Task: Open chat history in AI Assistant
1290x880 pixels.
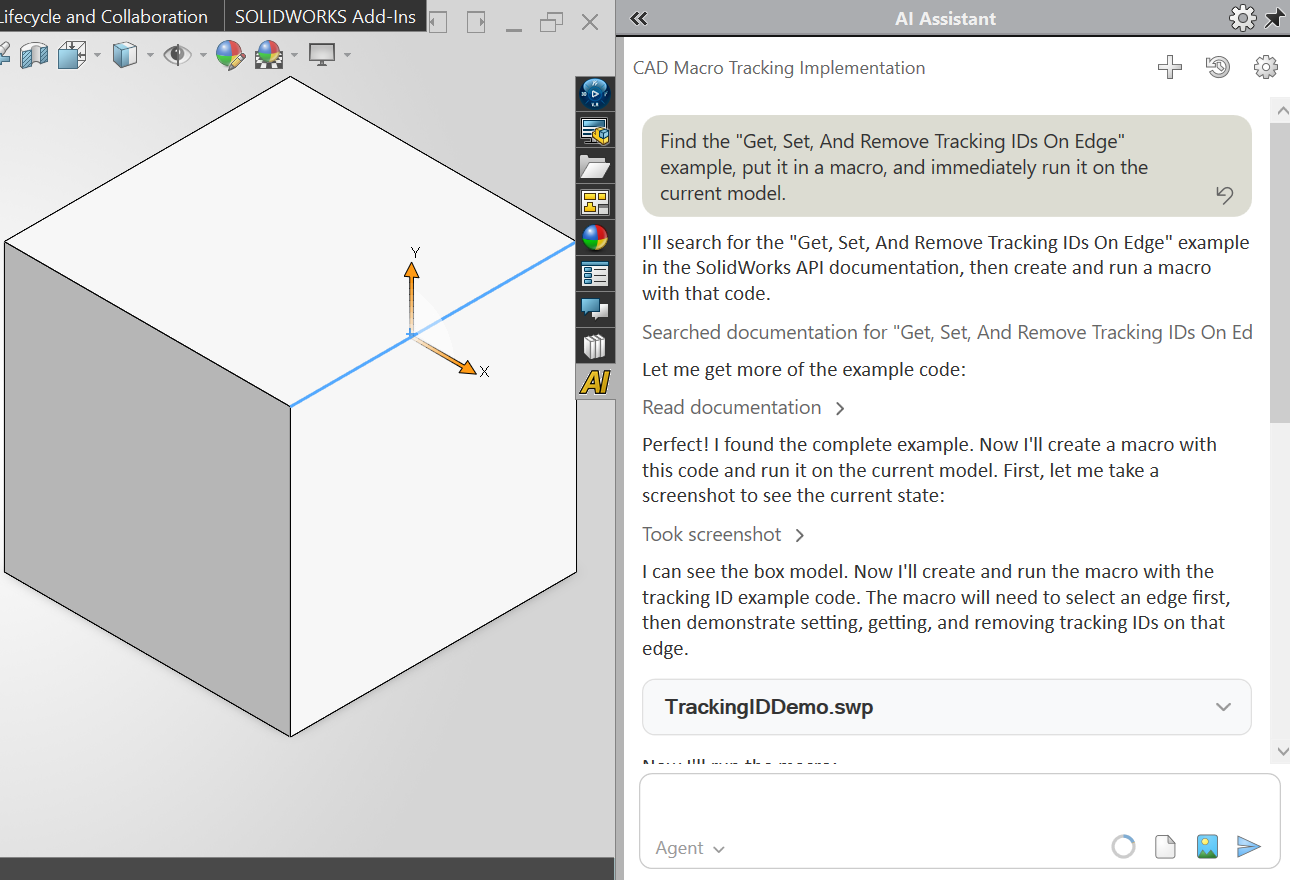Action: point(1217,68)
